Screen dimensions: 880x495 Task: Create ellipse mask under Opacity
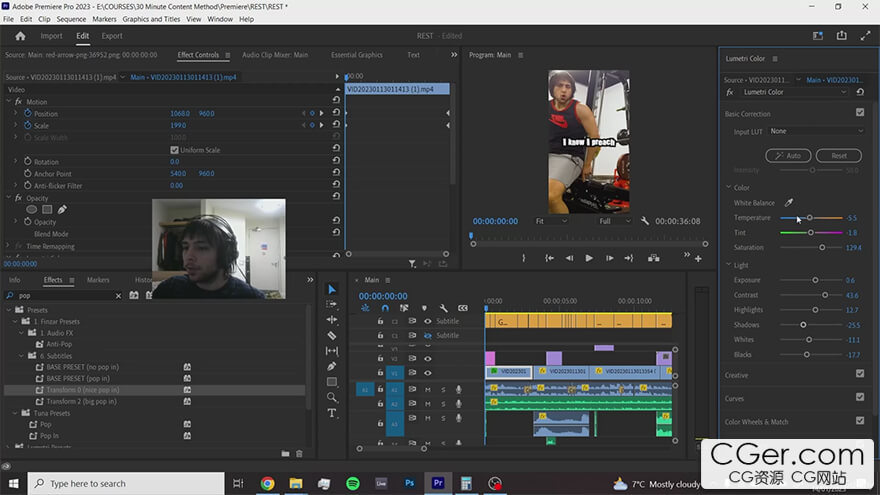(x=31, y=209)
